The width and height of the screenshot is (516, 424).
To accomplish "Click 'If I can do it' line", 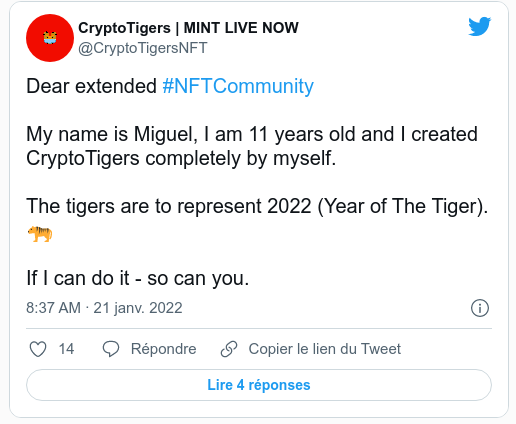I will 138,278.
